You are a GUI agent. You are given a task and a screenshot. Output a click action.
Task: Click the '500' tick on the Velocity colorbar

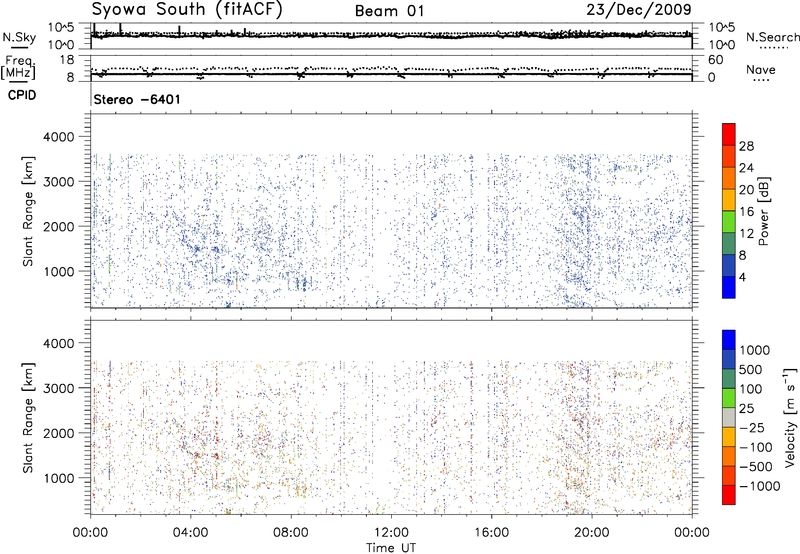(751, 369)
